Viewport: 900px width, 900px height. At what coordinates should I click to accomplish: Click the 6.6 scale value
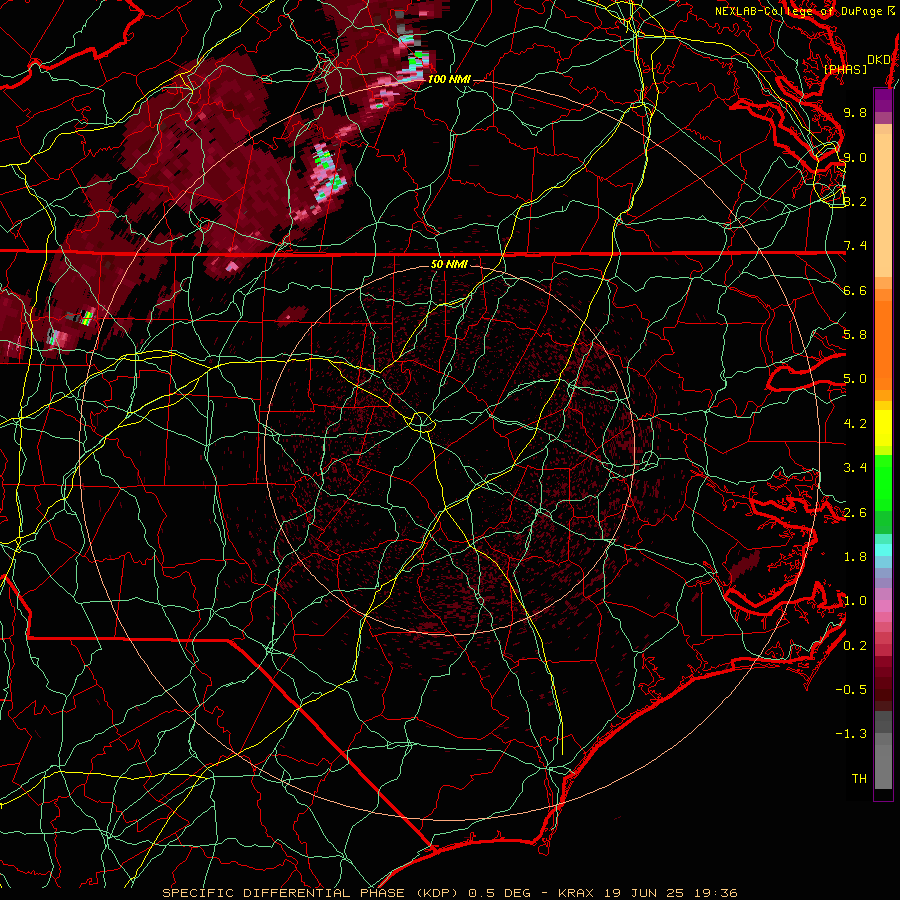click(855, 290)
